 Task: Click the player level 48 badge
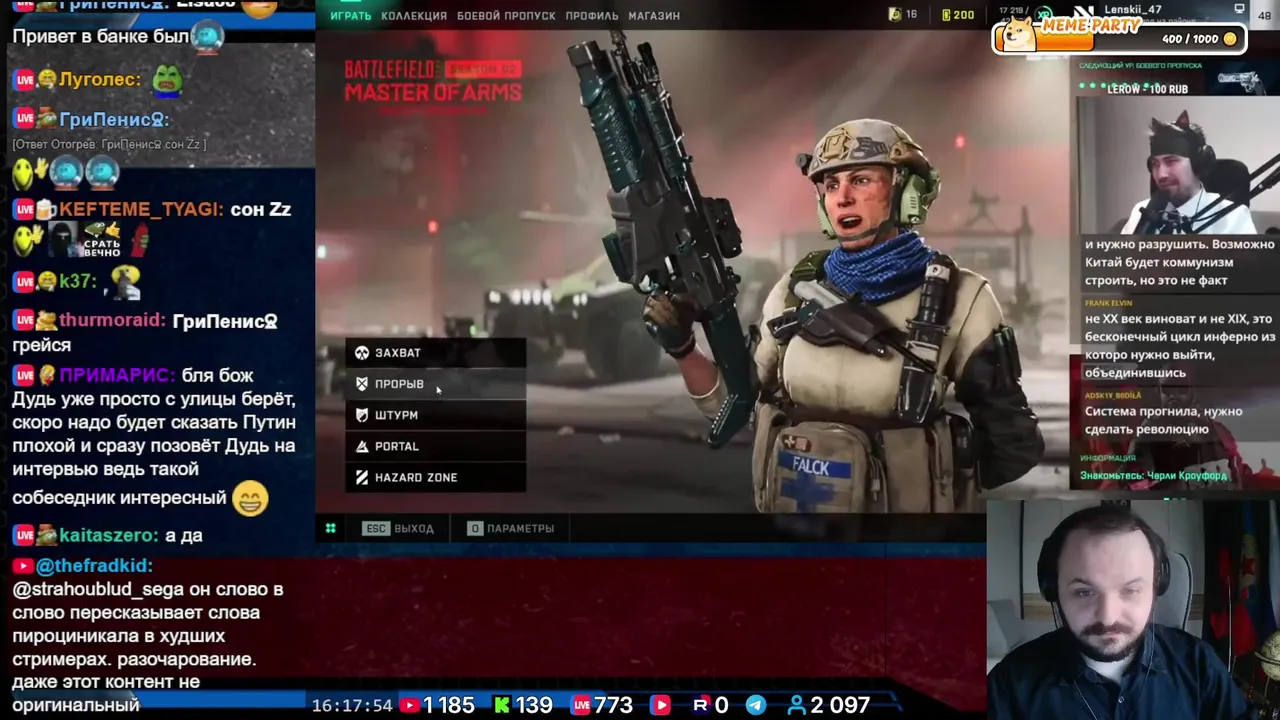[x=1265, y=15]
